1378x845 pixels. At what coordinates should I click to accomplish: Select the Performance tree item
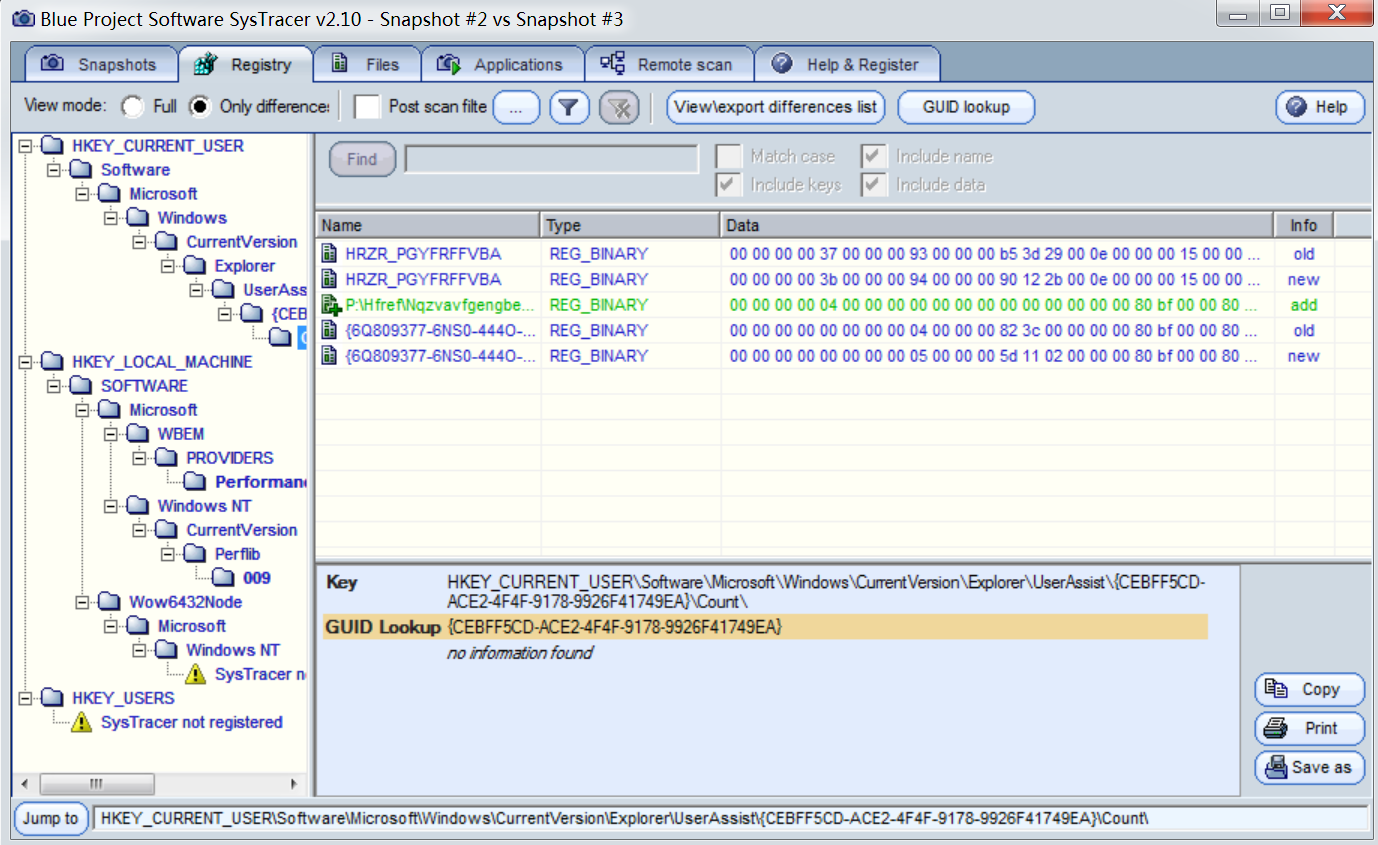pyautogui.click(x=260, y=482)
